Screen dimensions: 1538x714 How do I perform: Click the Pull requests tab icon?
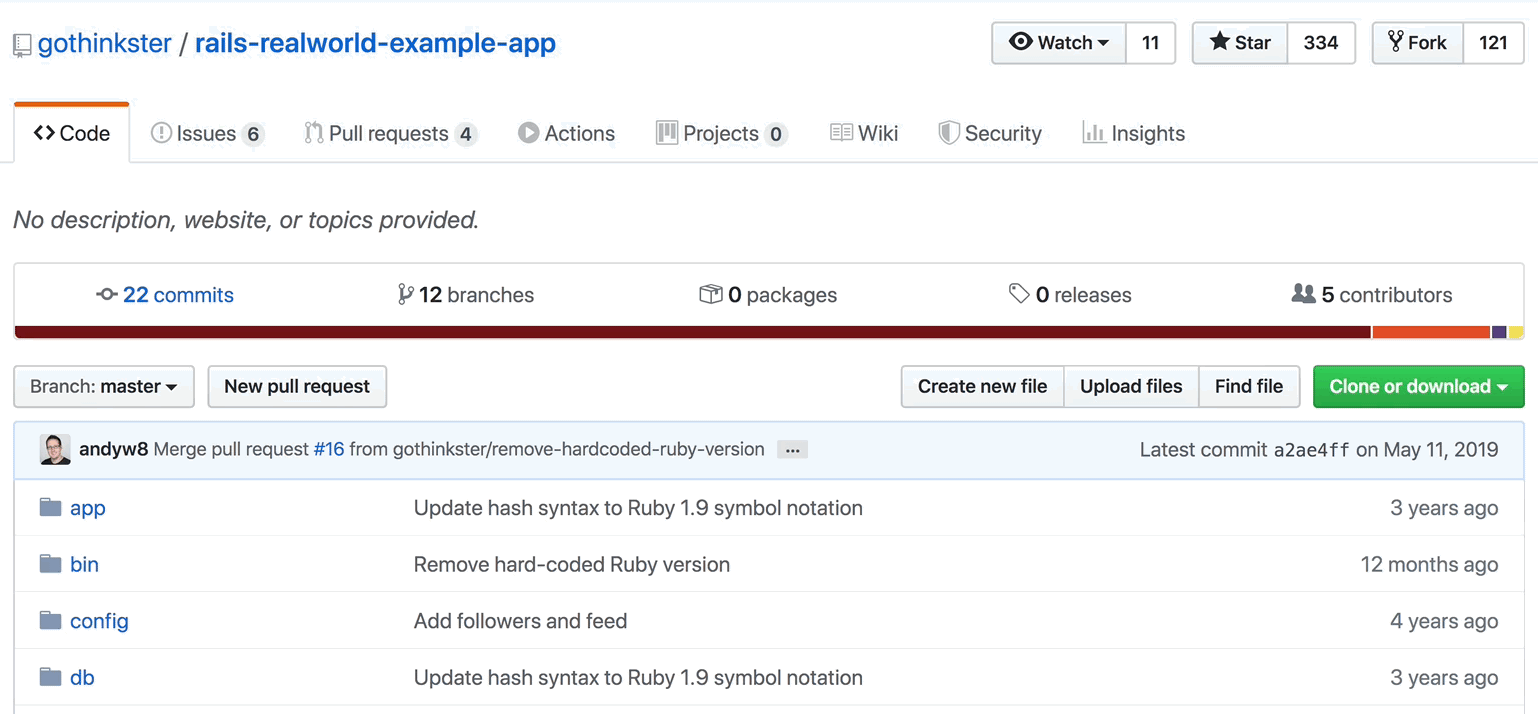click(314, 133)
